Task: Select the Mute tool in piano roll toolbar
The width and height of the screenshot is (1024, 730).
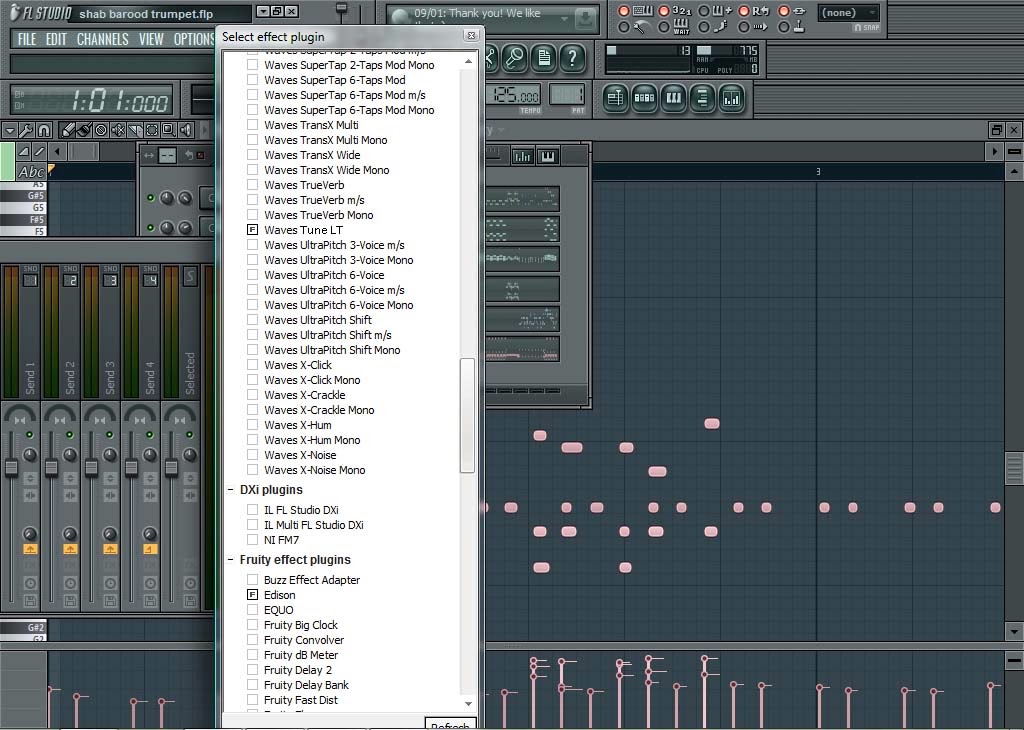Action: (x=118, y=130)
